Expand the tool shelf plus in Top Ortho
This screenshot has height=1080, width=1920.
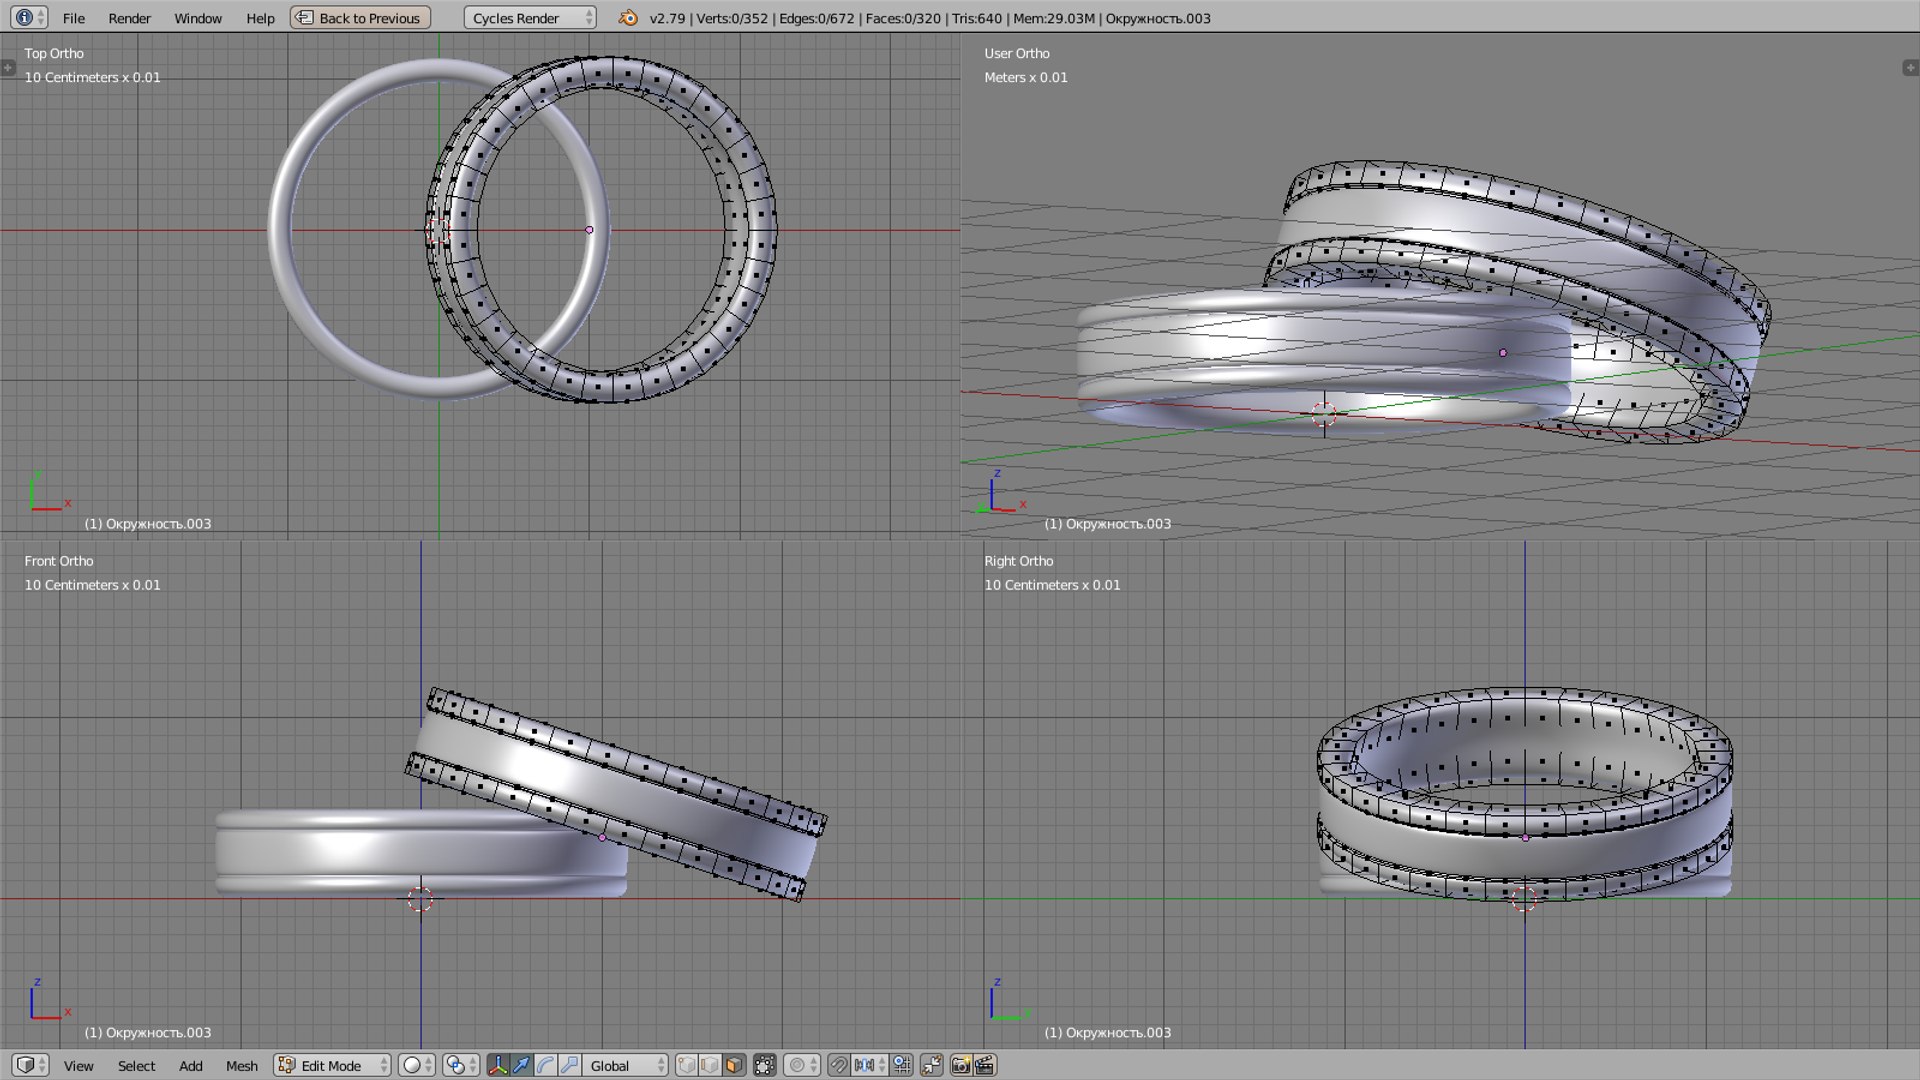(8, 68)
